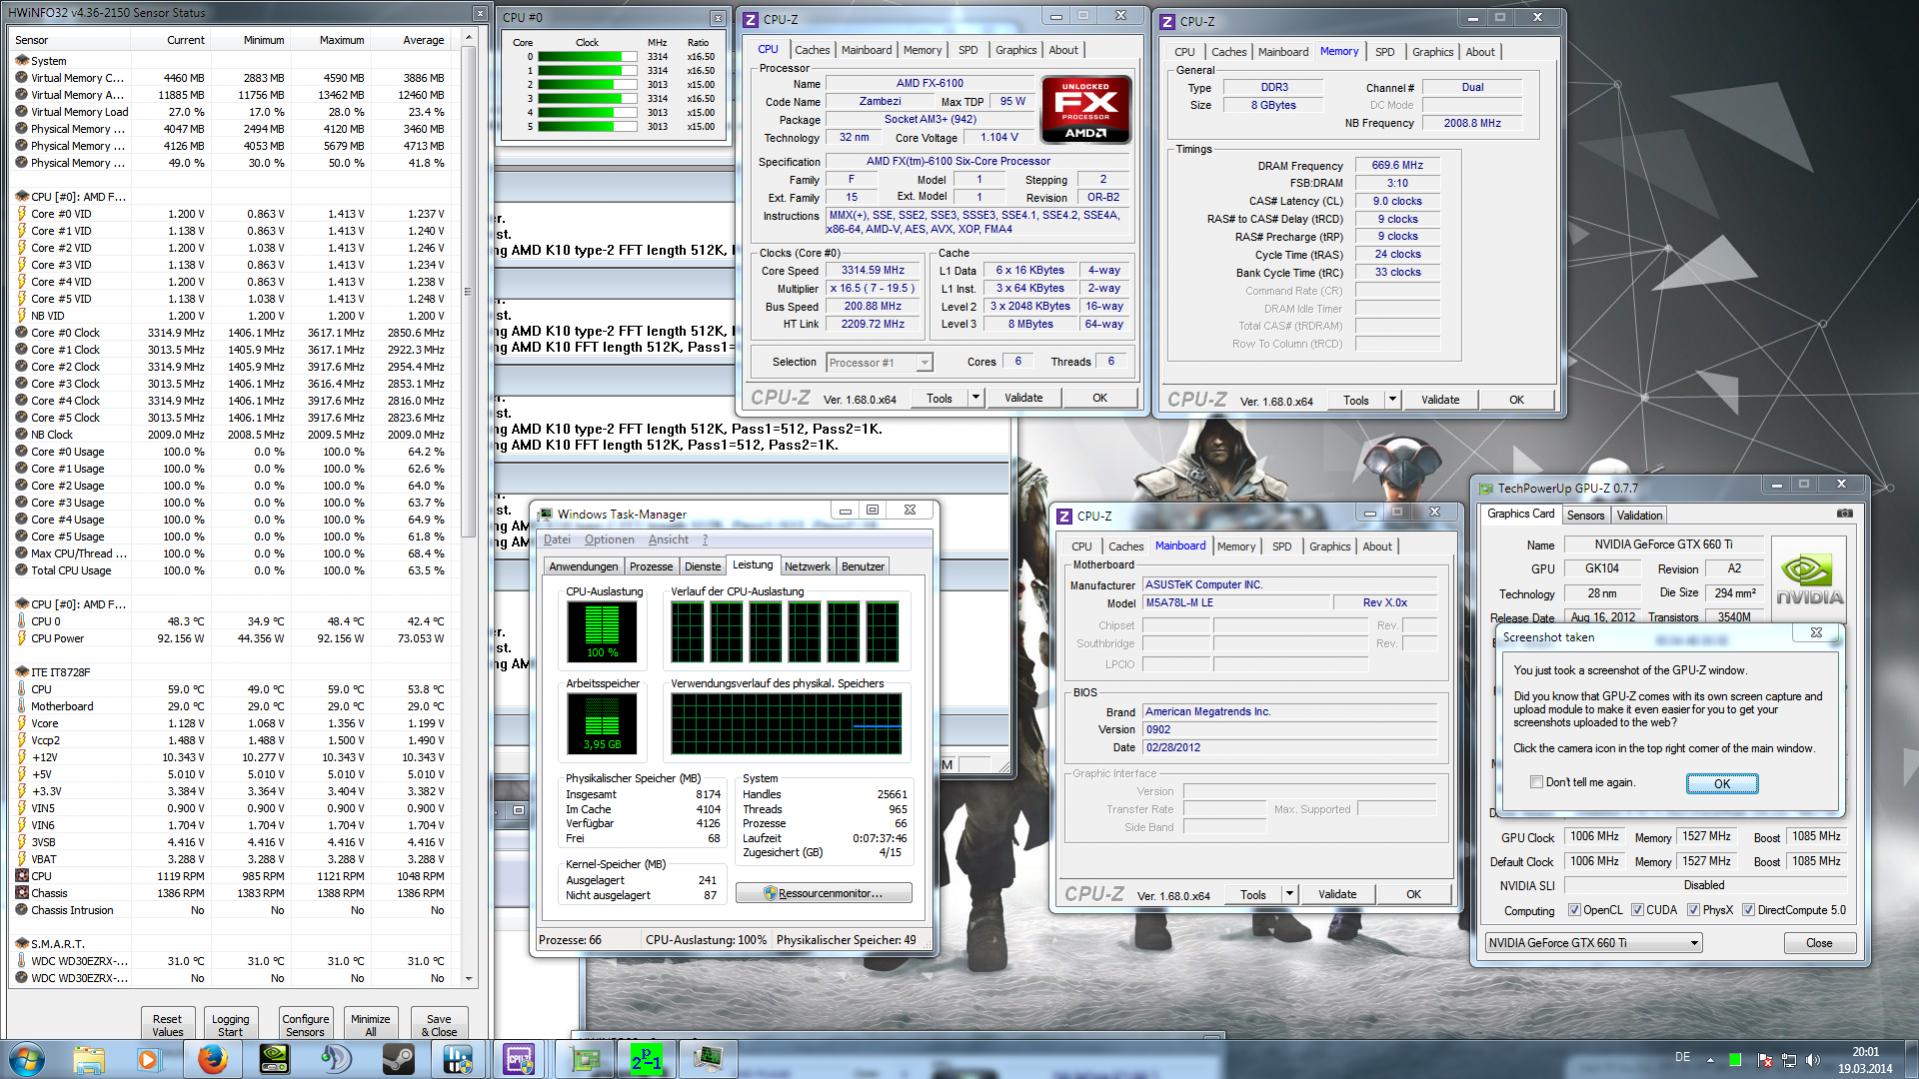Check the "Don't tell me again" checkbox
The image size is (1919, 1079).
pos(1536,782)
